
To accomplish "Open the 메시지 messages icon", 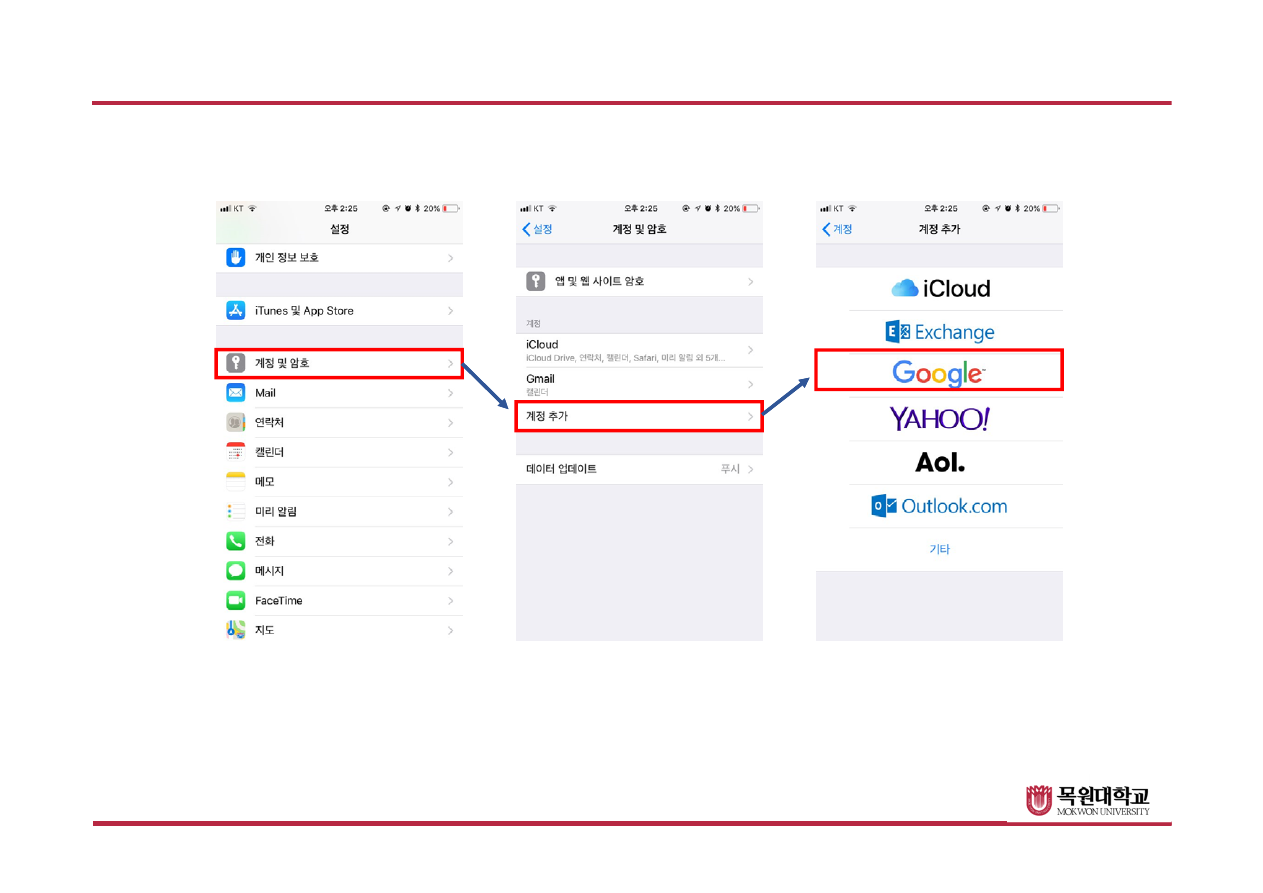I will (x=235, y=570).
